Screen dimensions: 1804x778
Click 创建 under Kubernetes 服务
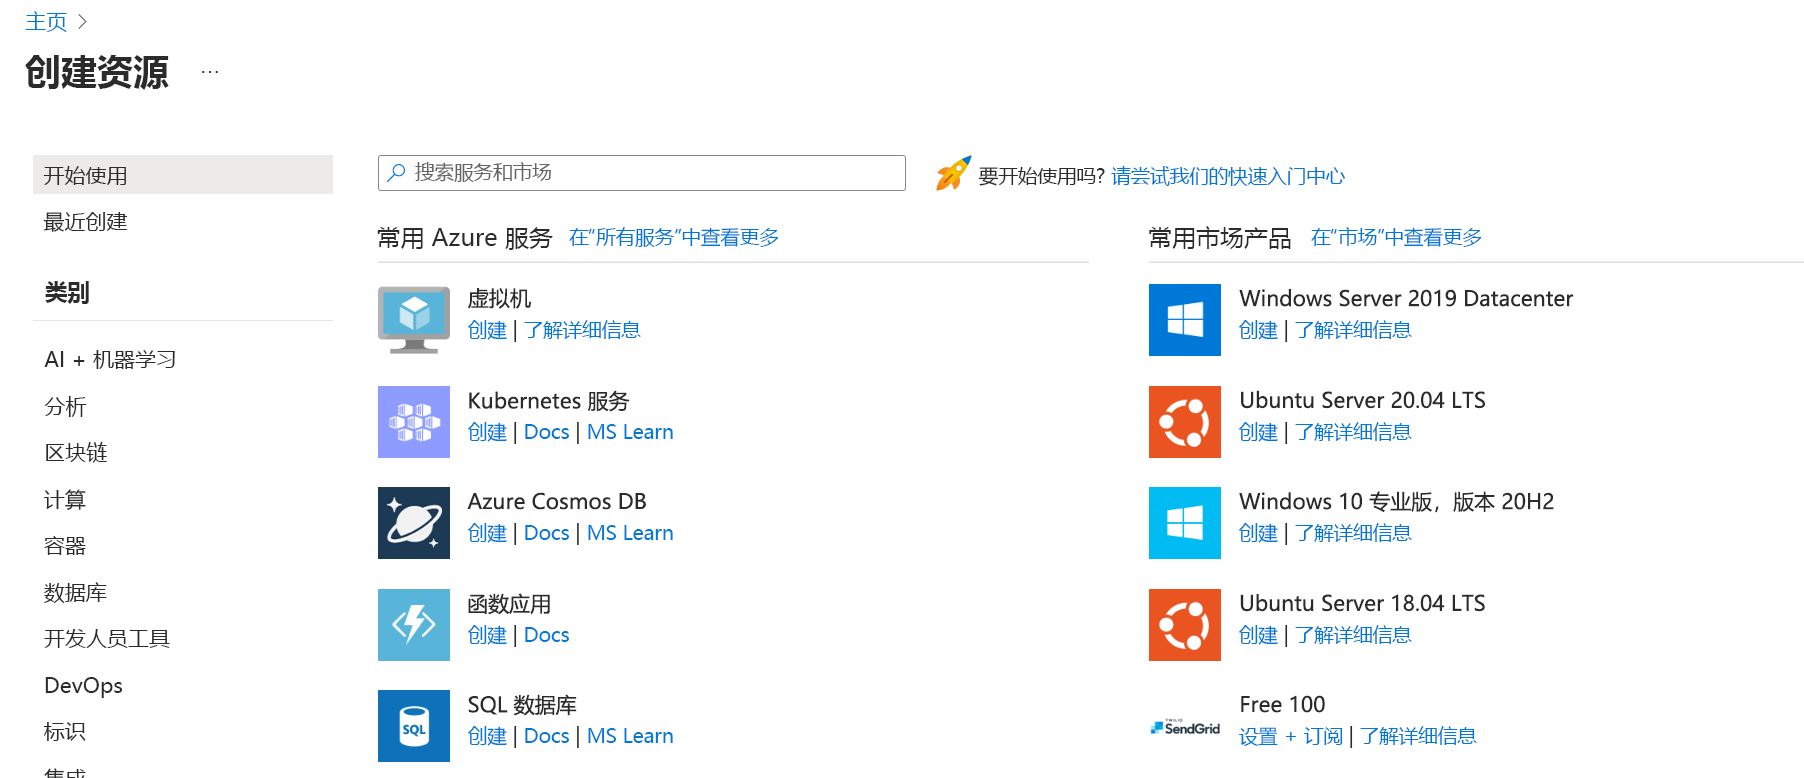tap(488, 432)
